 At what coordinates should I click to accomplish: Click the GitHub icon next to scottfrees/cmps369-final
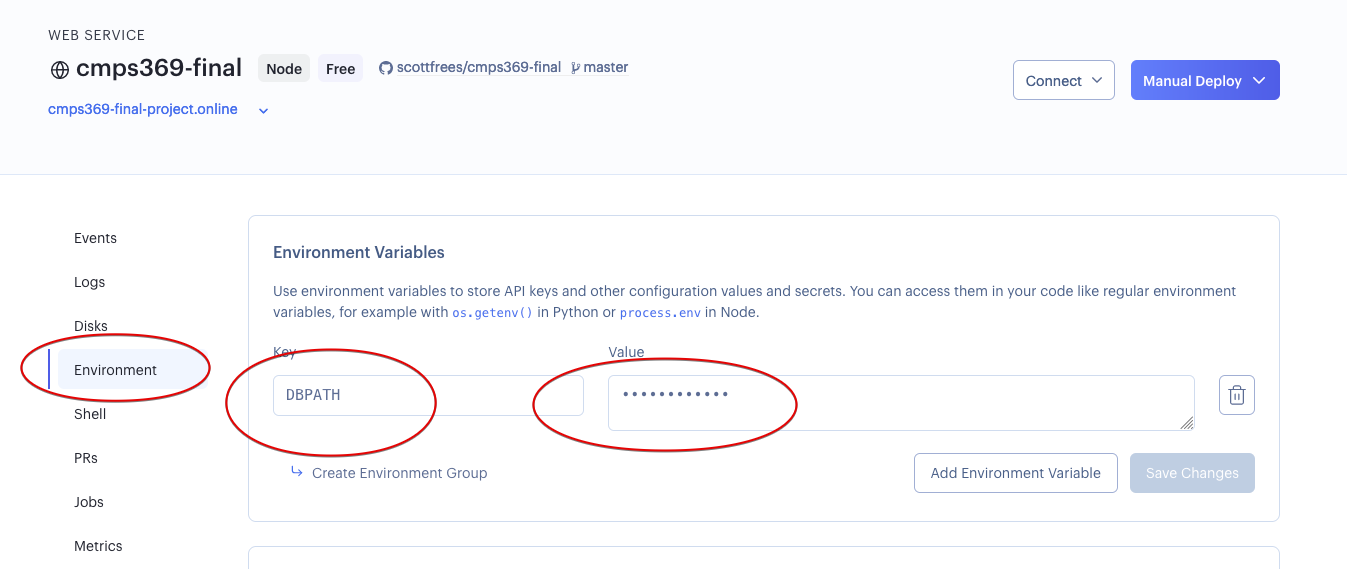(x=385, y=68)
